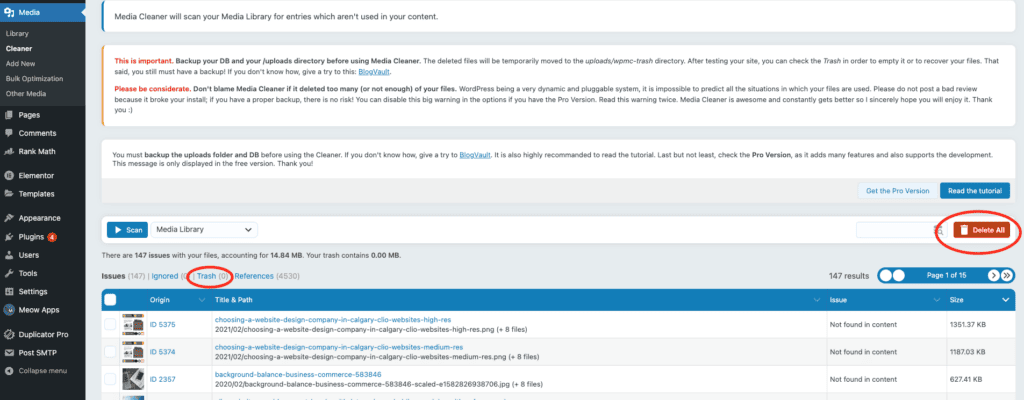Go to next page arrow
Viewport: 1024px width, 400px height.
point(994,275)
